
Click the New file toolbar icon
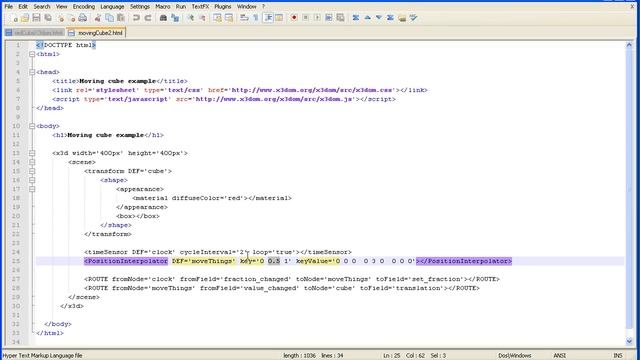click(x=14, y=18)
